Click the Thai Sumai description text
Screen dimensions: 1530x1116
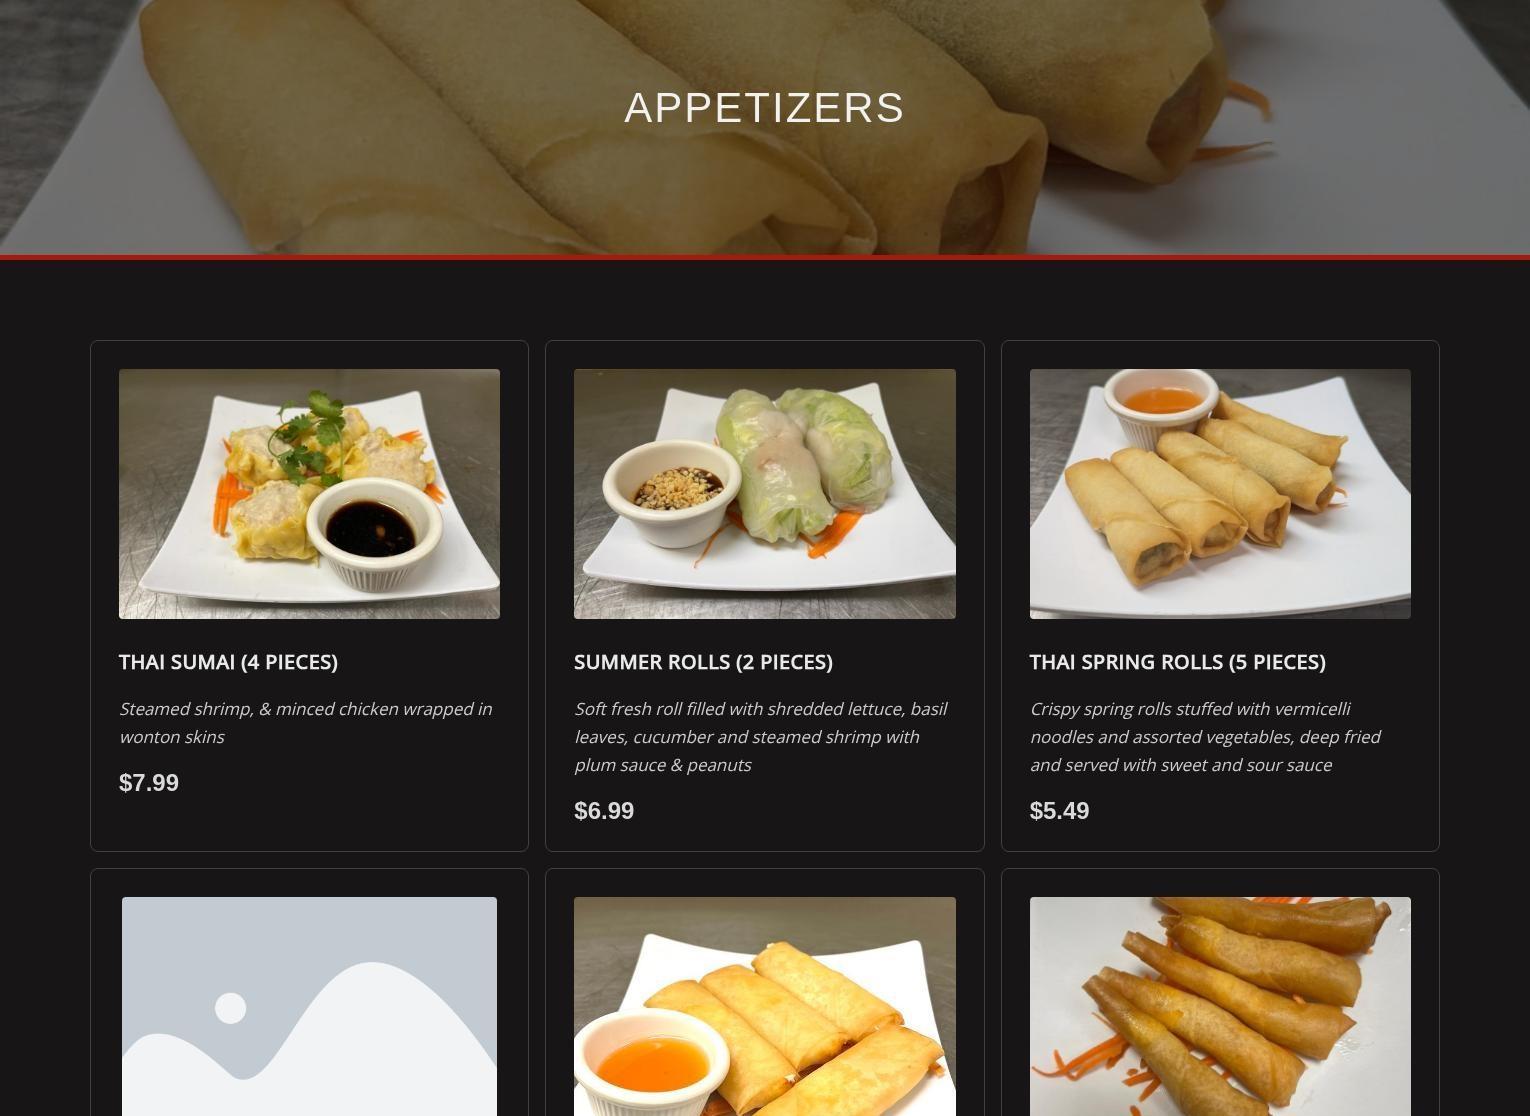(x=306, y=723)
